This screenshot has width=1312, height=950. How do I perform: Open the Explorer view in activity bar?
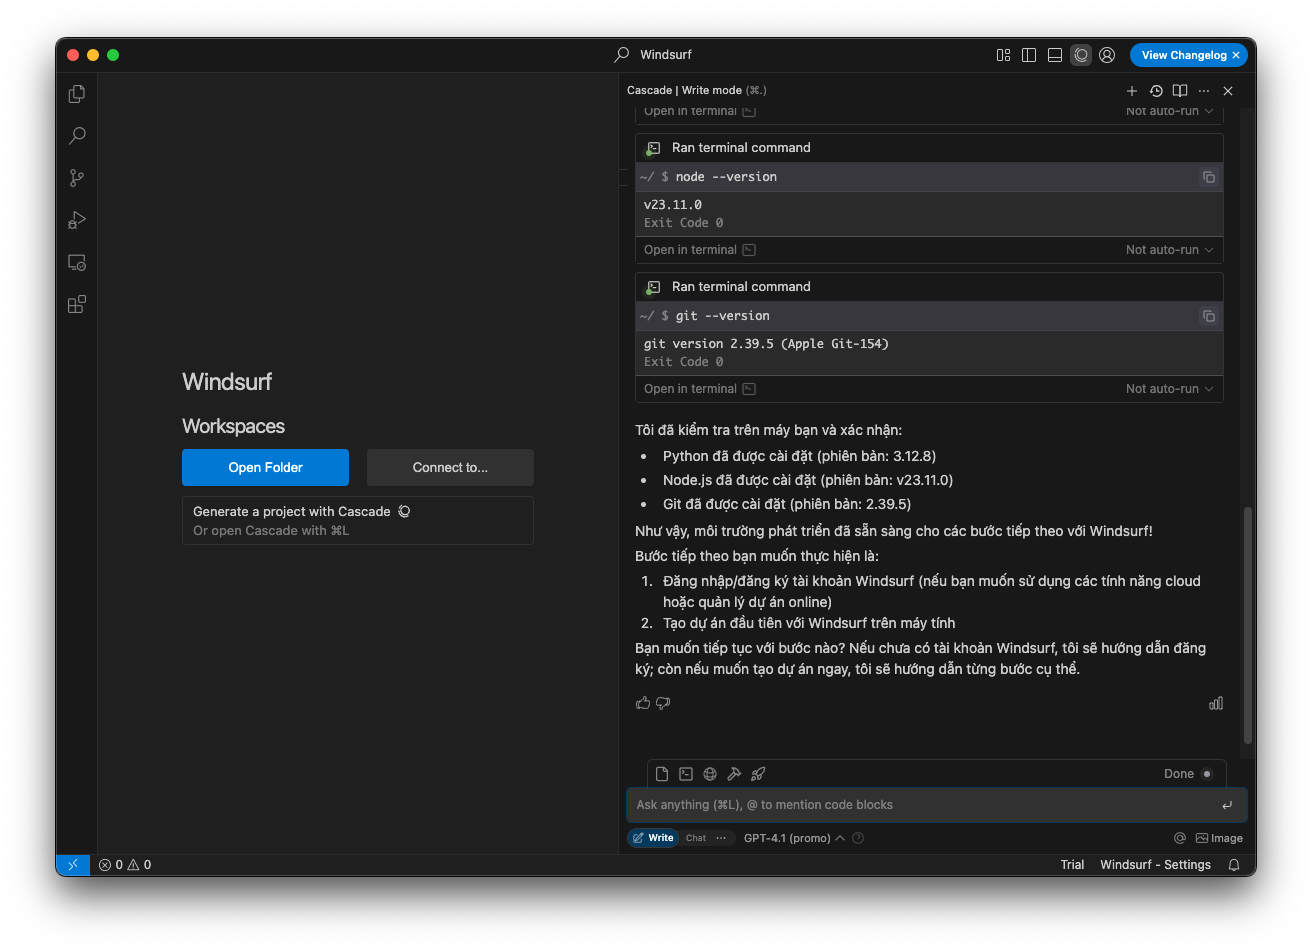[x=77, y=94]
